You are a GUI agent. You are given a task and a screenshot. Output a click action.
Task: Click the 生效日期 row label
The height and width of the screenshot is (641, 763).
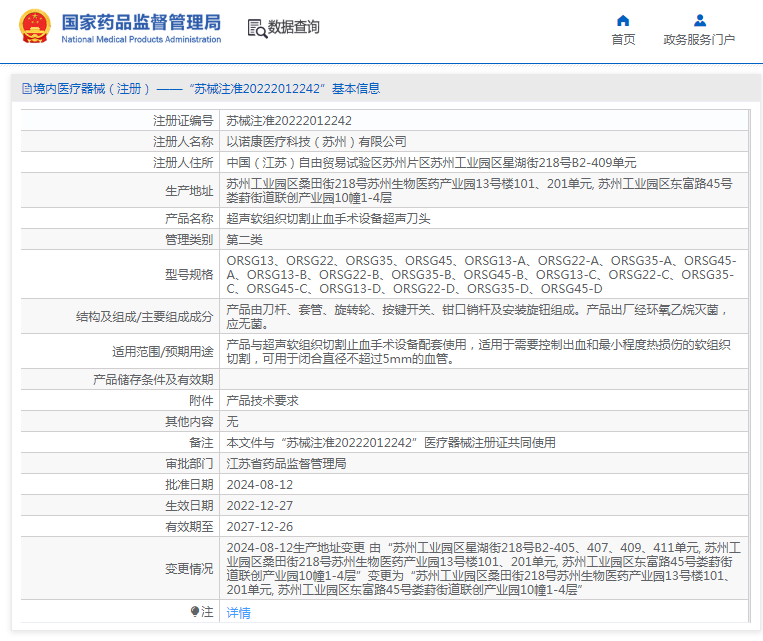tap(189, 506)
